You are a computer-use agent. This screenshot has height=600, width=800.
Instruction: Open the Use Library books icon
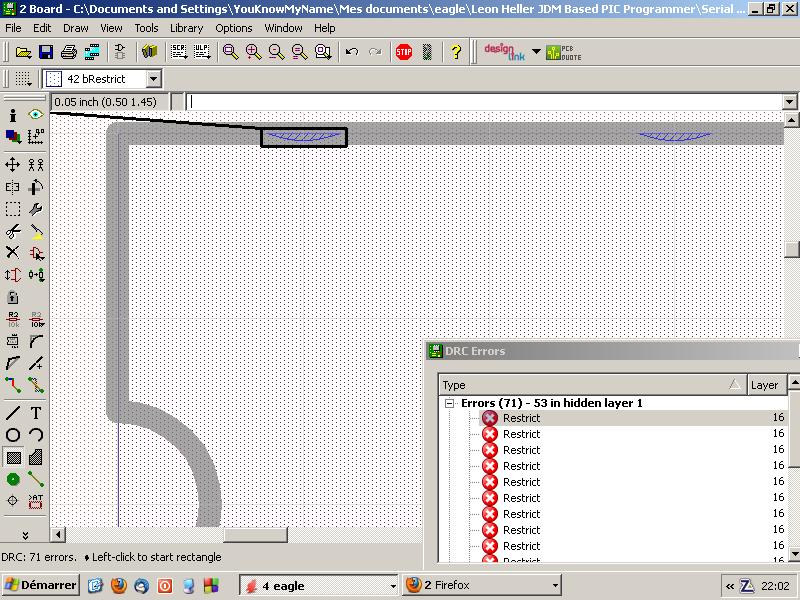(x=149, y=52)
